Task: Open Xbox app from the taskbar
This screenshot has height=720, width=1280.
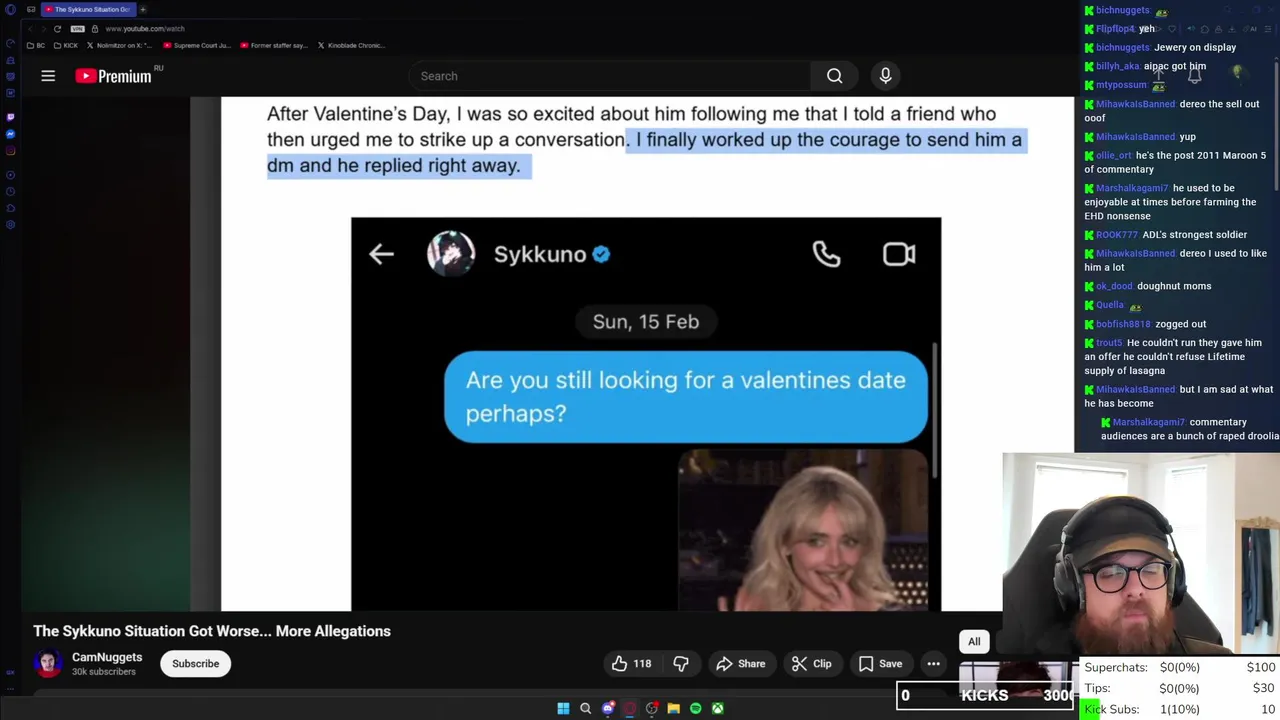Action: [x=718, y=708]
